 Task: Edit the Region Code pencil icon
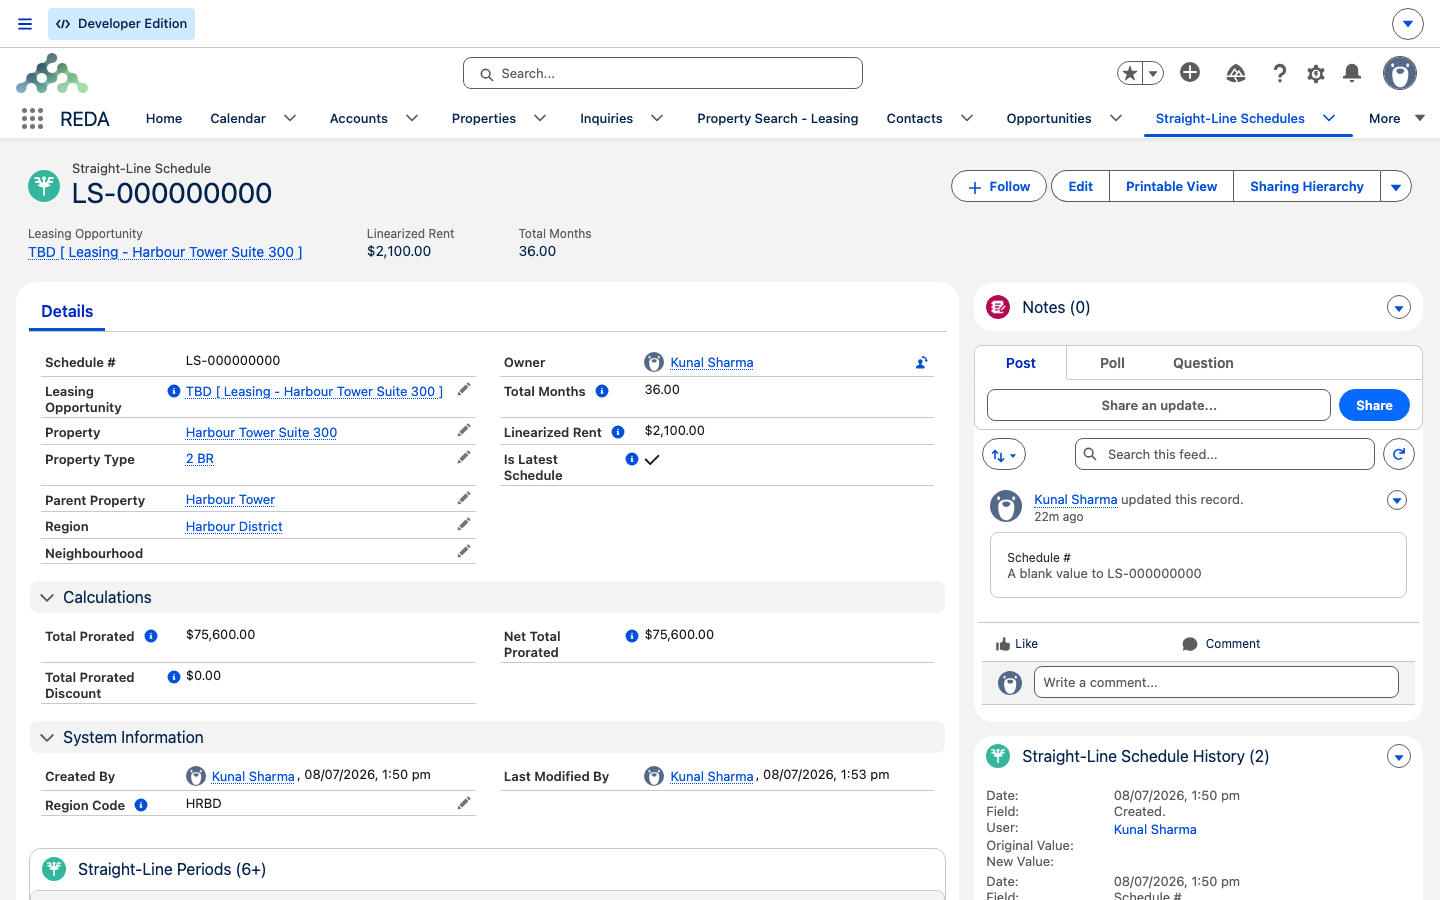point(464,803)
